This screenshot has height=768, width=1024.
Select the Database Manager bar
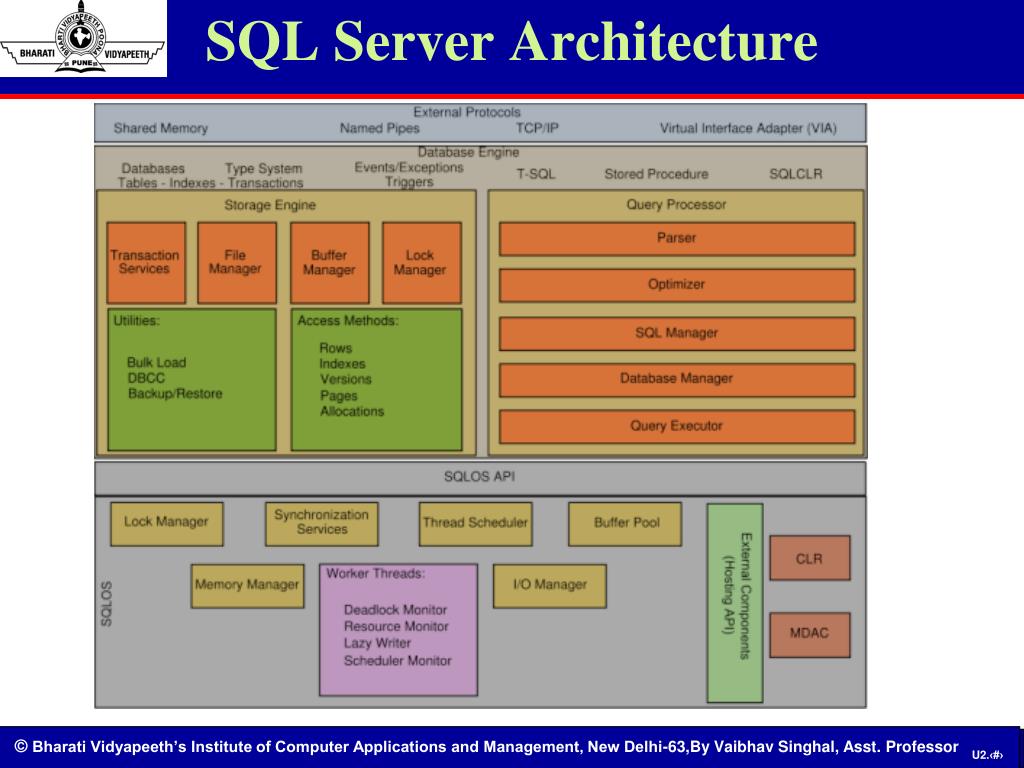(x=677, y=380)
